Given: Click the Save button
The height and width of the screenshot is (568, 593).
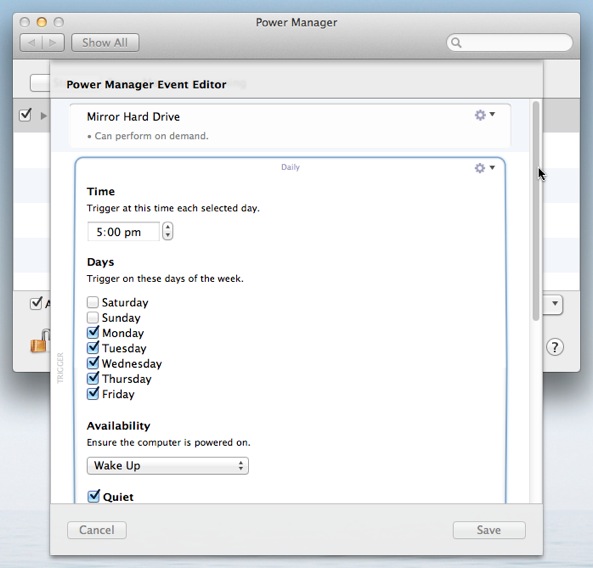Looking at the screenshot, I should [x=489, y=530].
